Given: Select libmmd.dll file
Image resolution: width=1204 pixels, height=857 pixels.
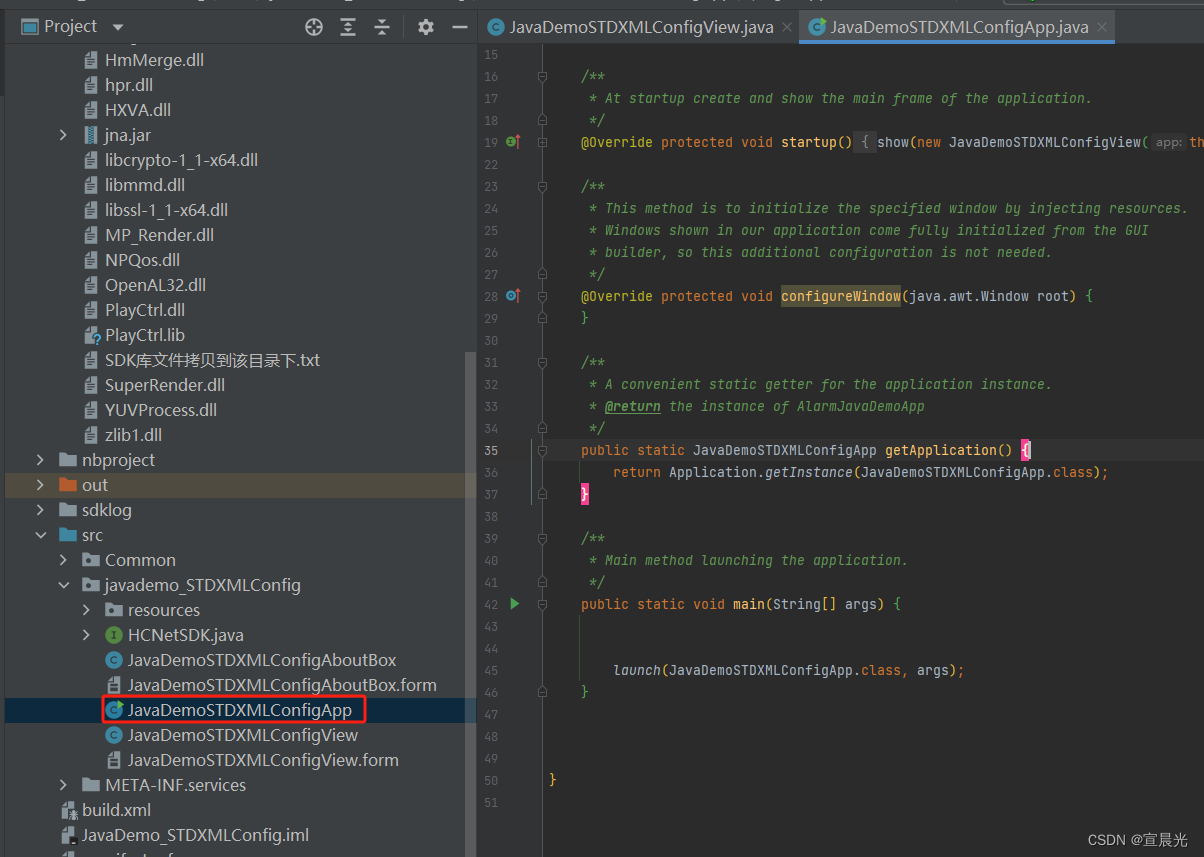Looking at the screenshot, I should 145,185.
